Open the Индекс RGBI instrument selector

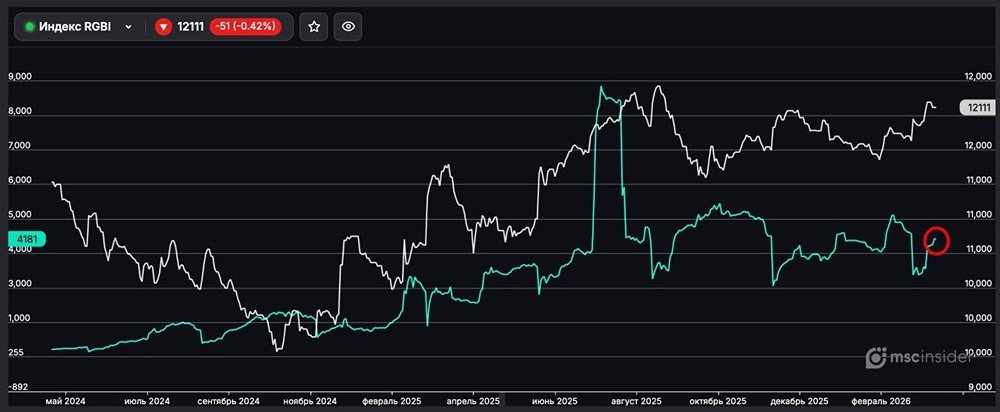78,27
